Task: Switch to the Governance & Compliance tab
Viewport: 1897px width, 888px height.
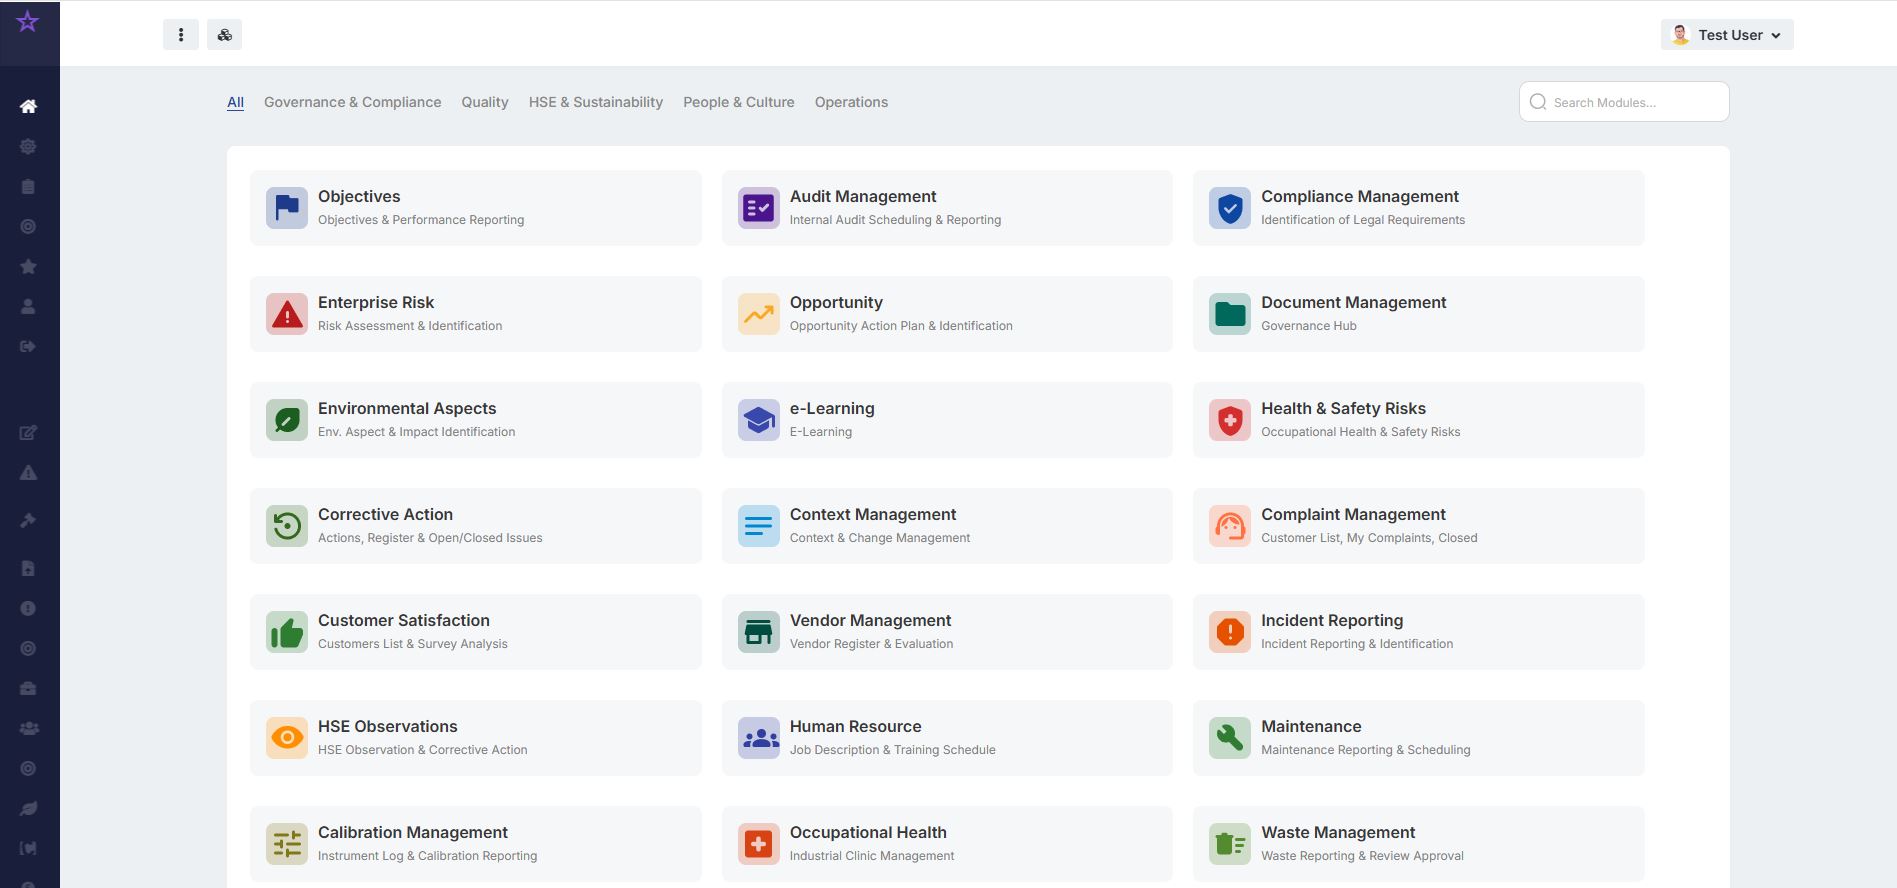Action: [352, 102]
